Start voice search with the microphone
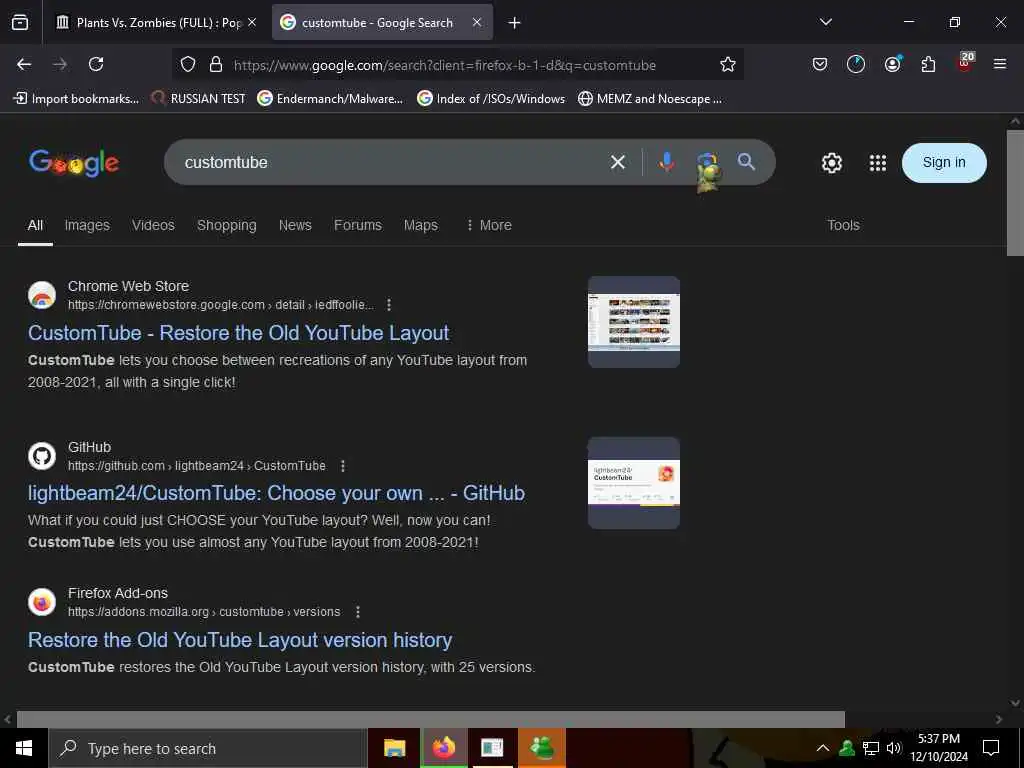Screen dimensions: 1024x768 coord(666,162)
